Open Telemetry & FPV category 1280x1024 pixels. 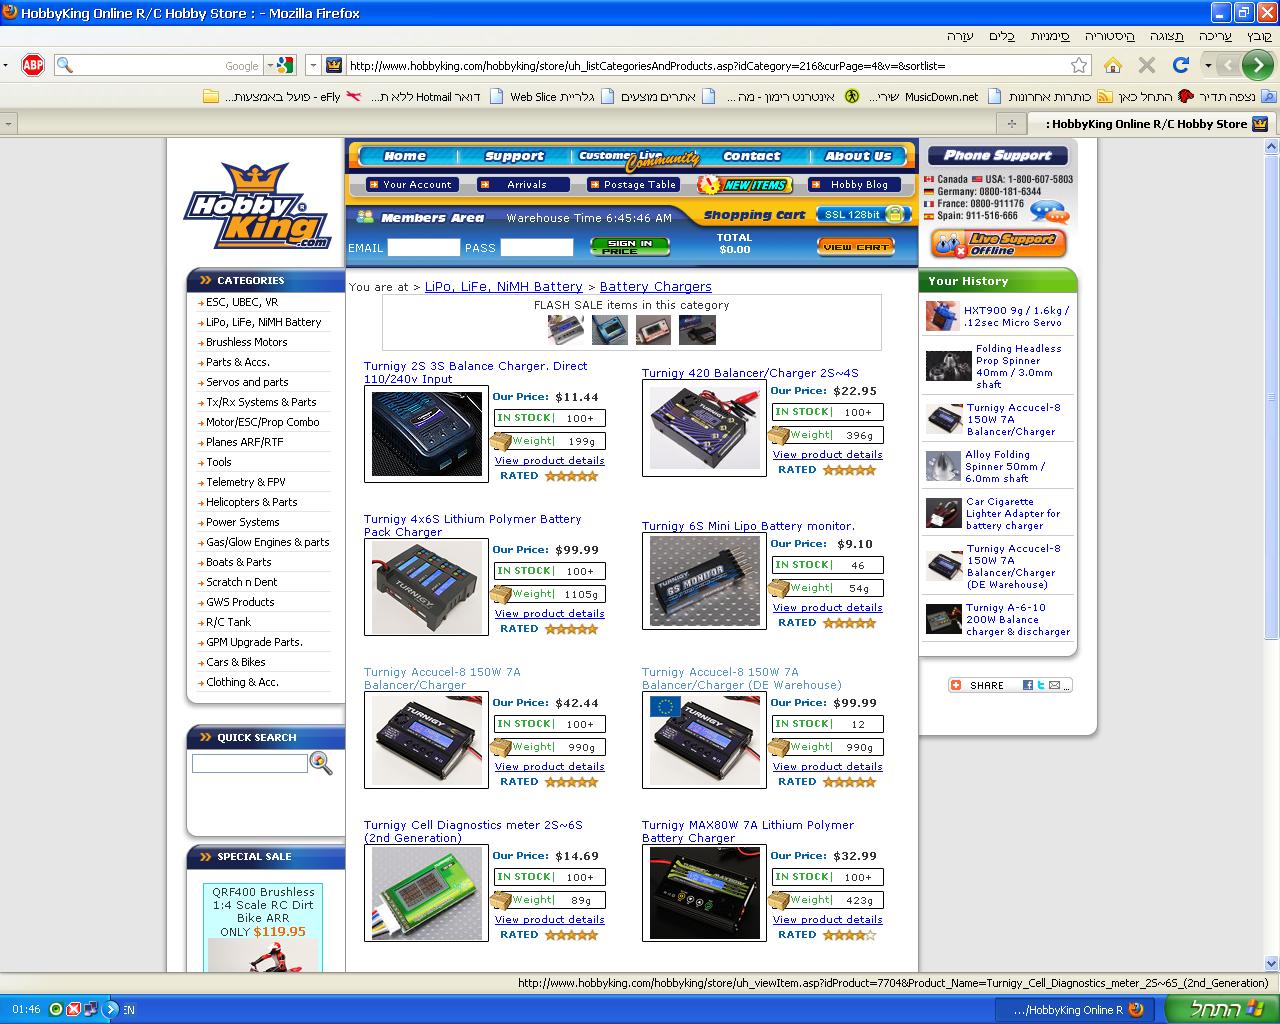(245, 482)
